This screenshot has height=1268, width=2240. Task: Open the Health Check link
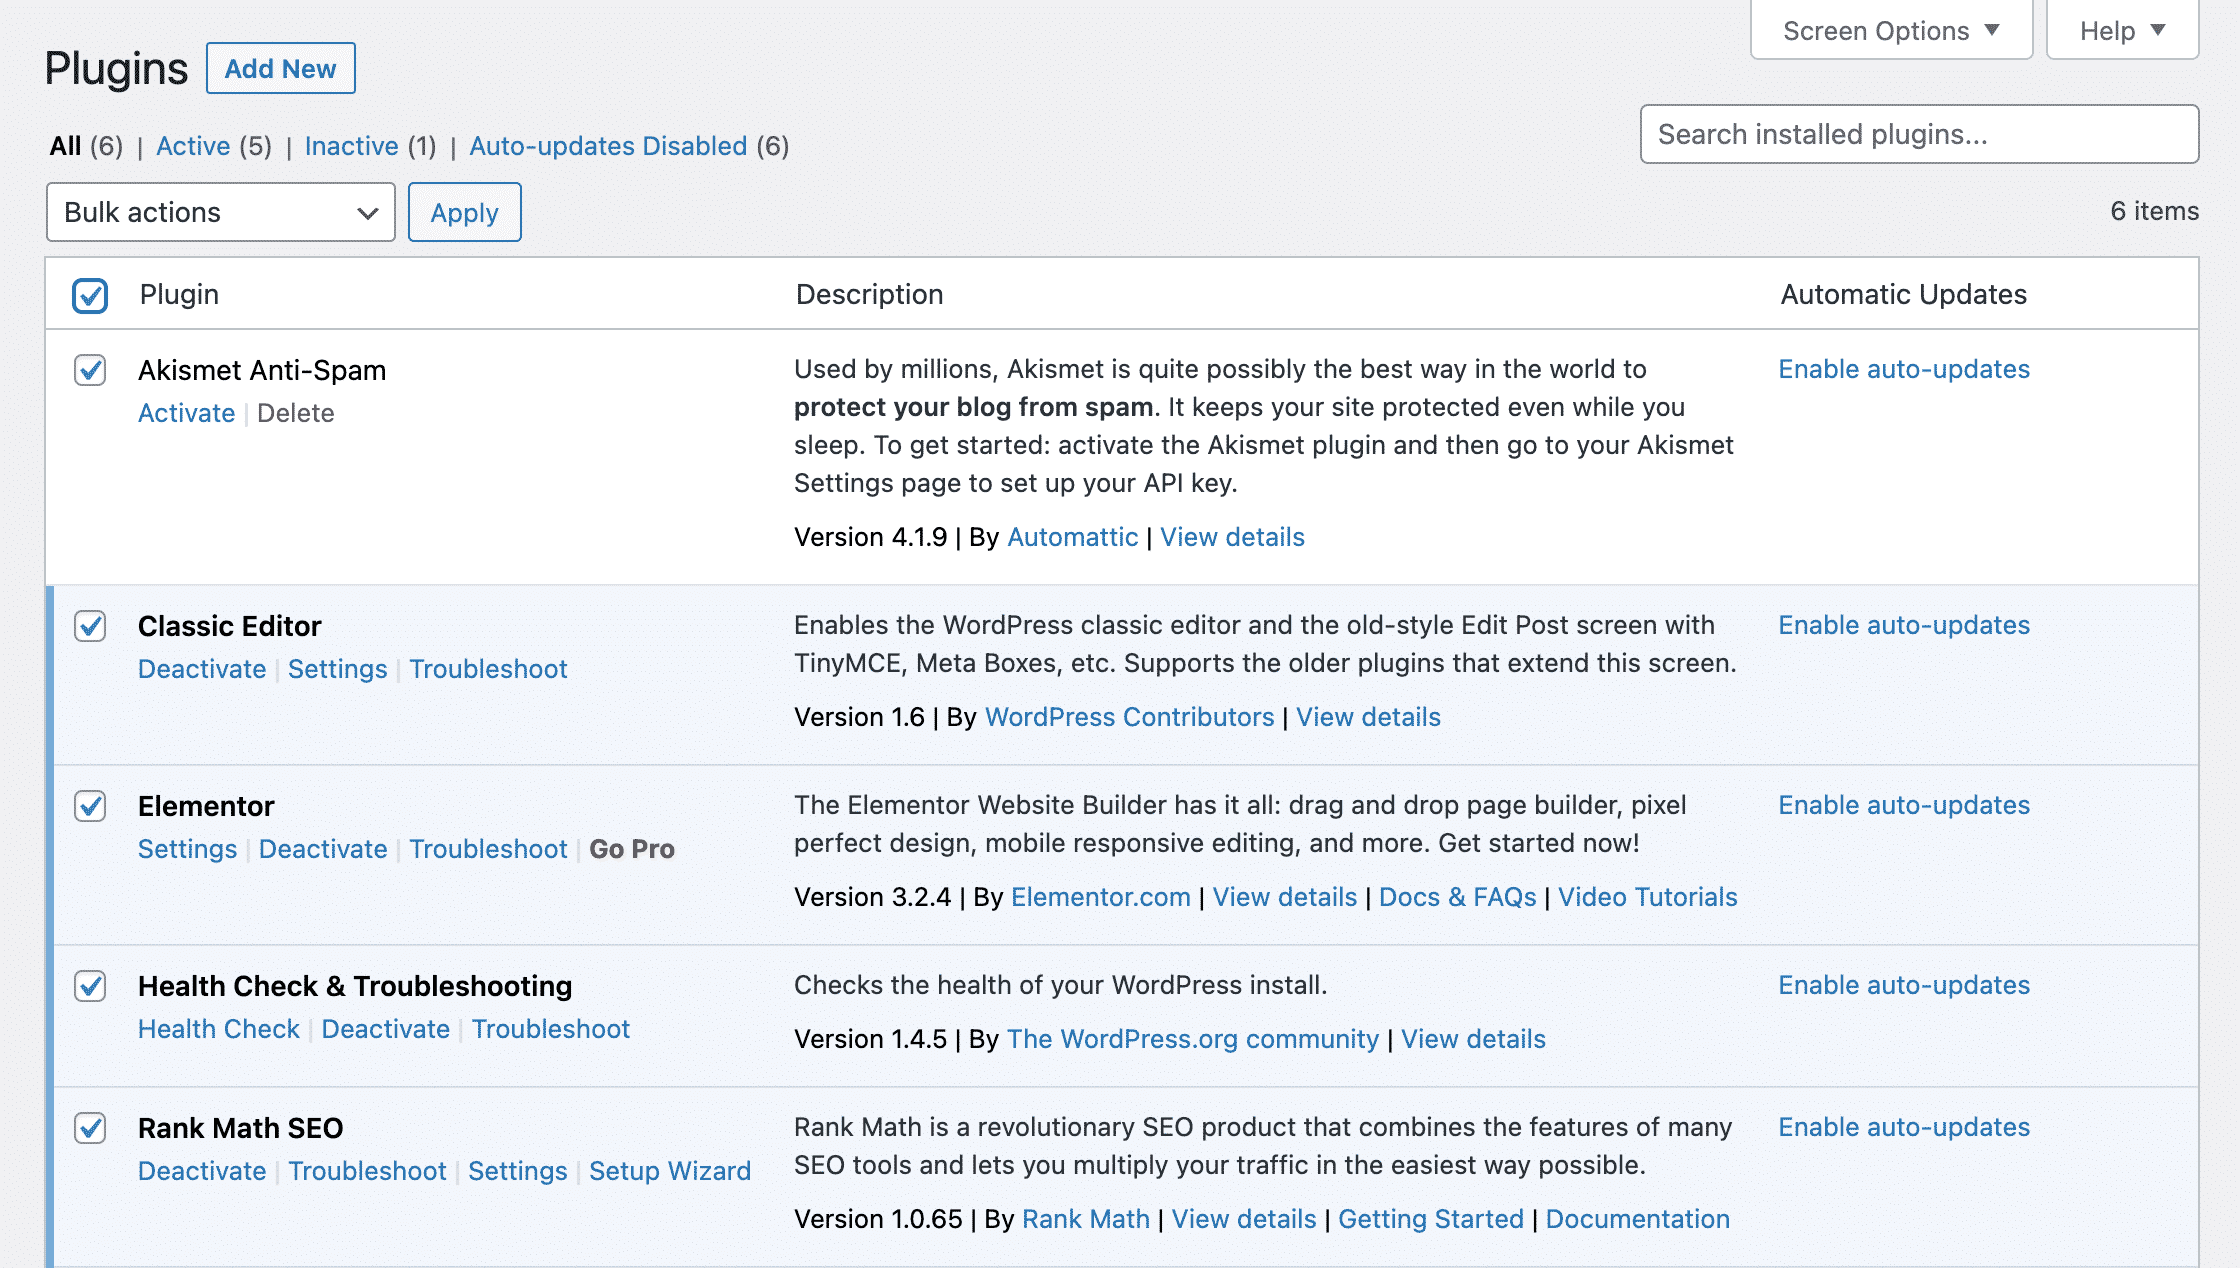click(x=219, y=1029)
